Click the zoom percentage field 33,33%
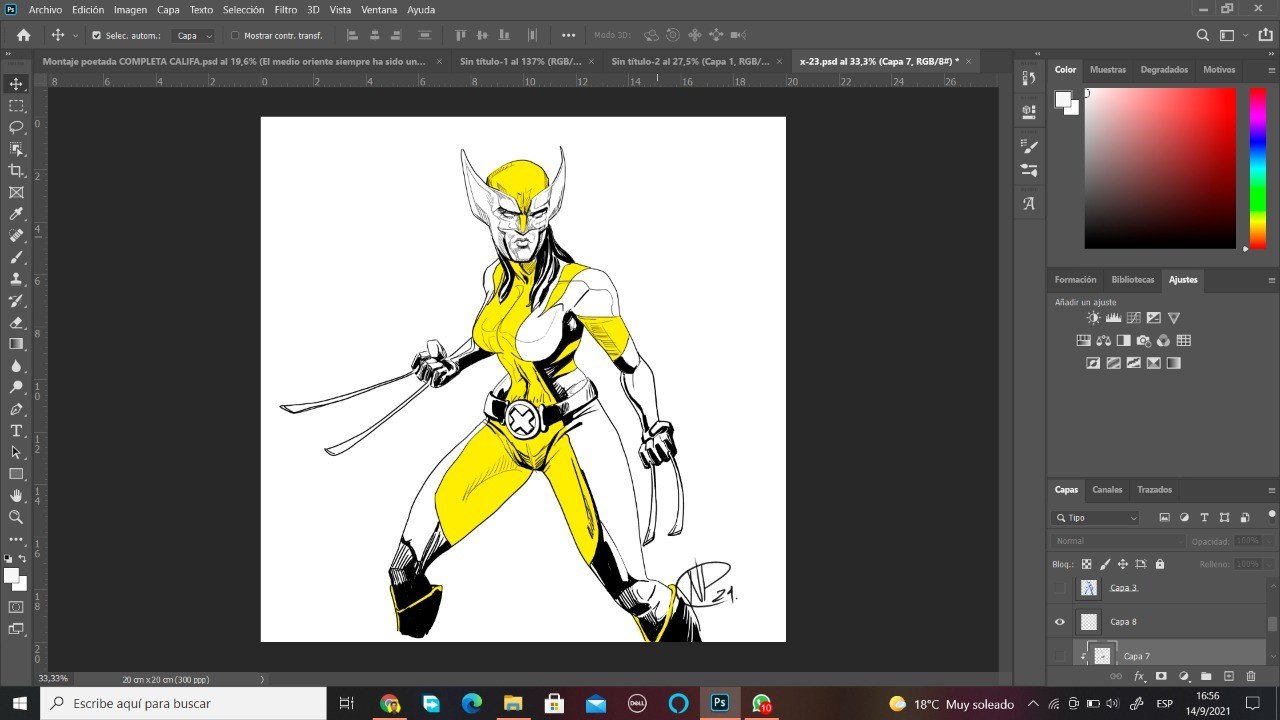This screenshot has height=720, width=1280. (54, 679)
